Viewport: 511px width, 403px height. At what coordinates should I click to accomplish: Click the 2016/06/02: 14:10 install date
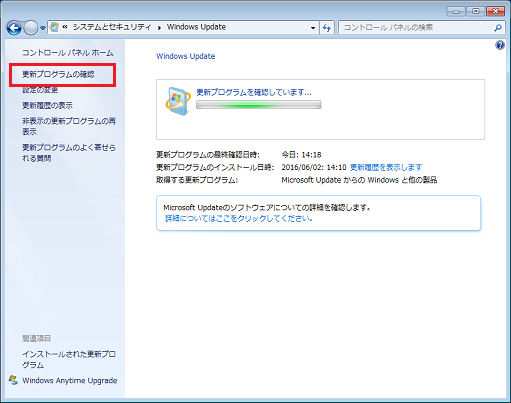click(x=314, y=167)
